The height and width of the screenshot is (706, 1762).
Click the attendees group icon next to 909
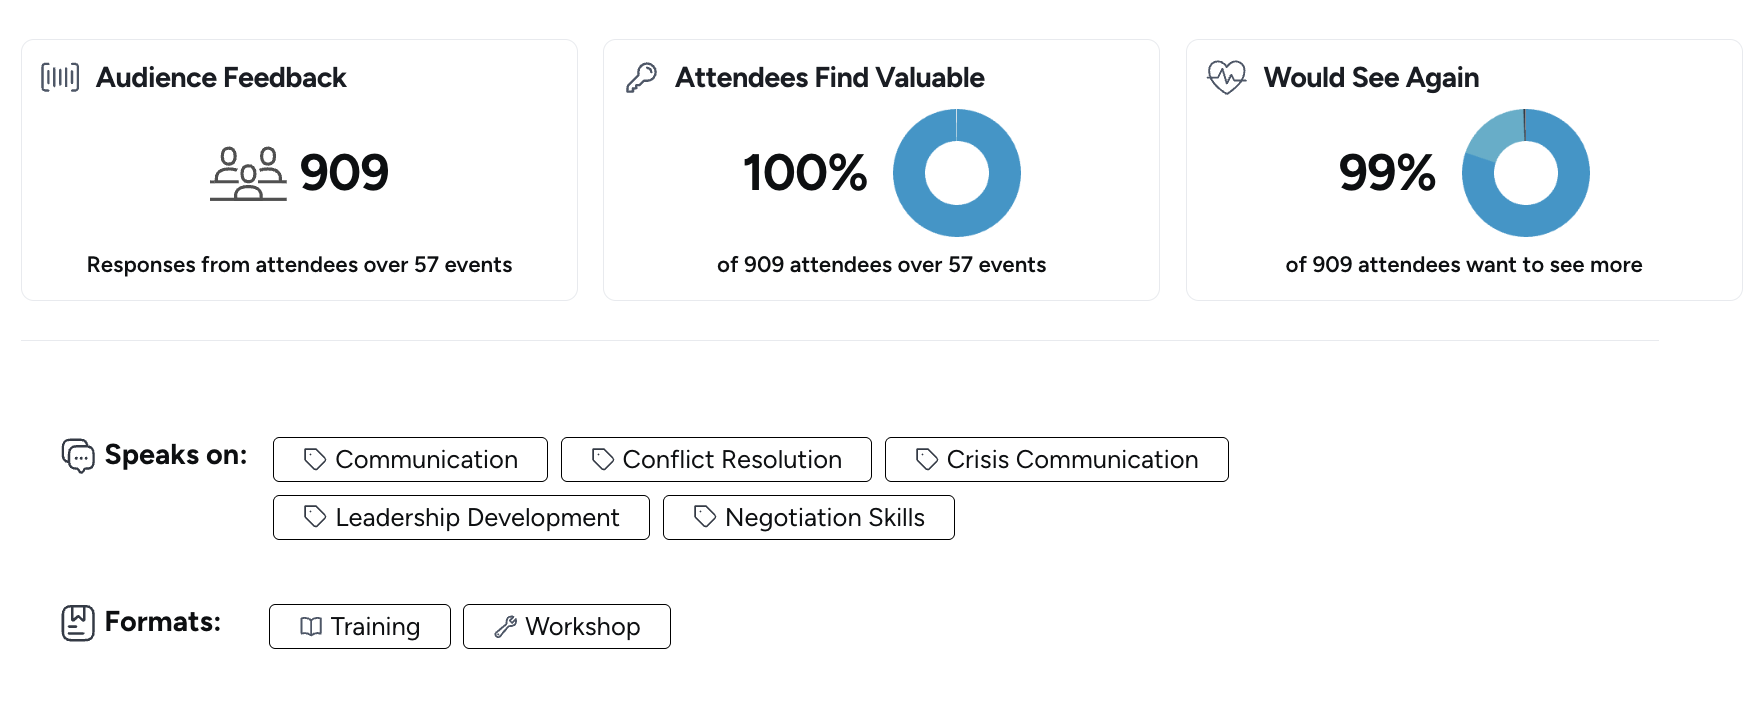point(248,174)
